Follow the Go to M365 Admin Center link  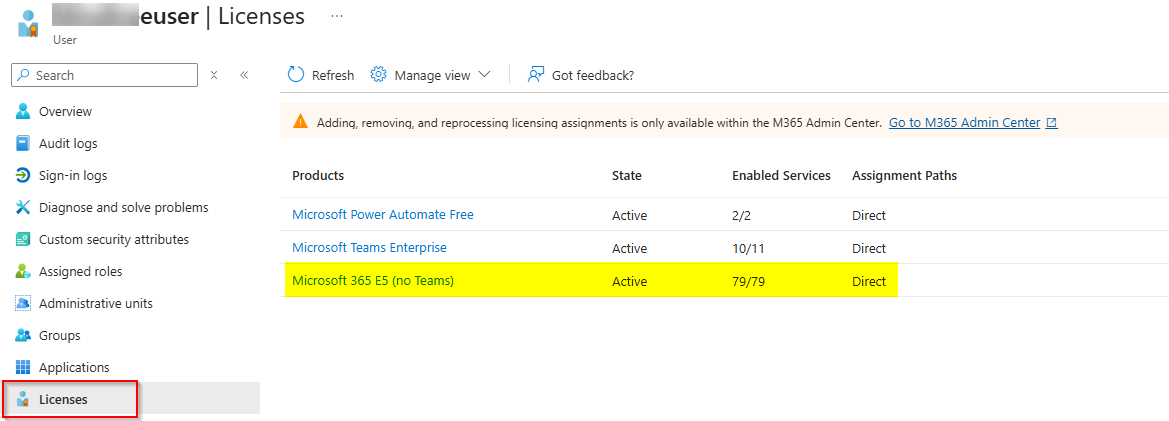pyautogui.click(x=964, y=123)
